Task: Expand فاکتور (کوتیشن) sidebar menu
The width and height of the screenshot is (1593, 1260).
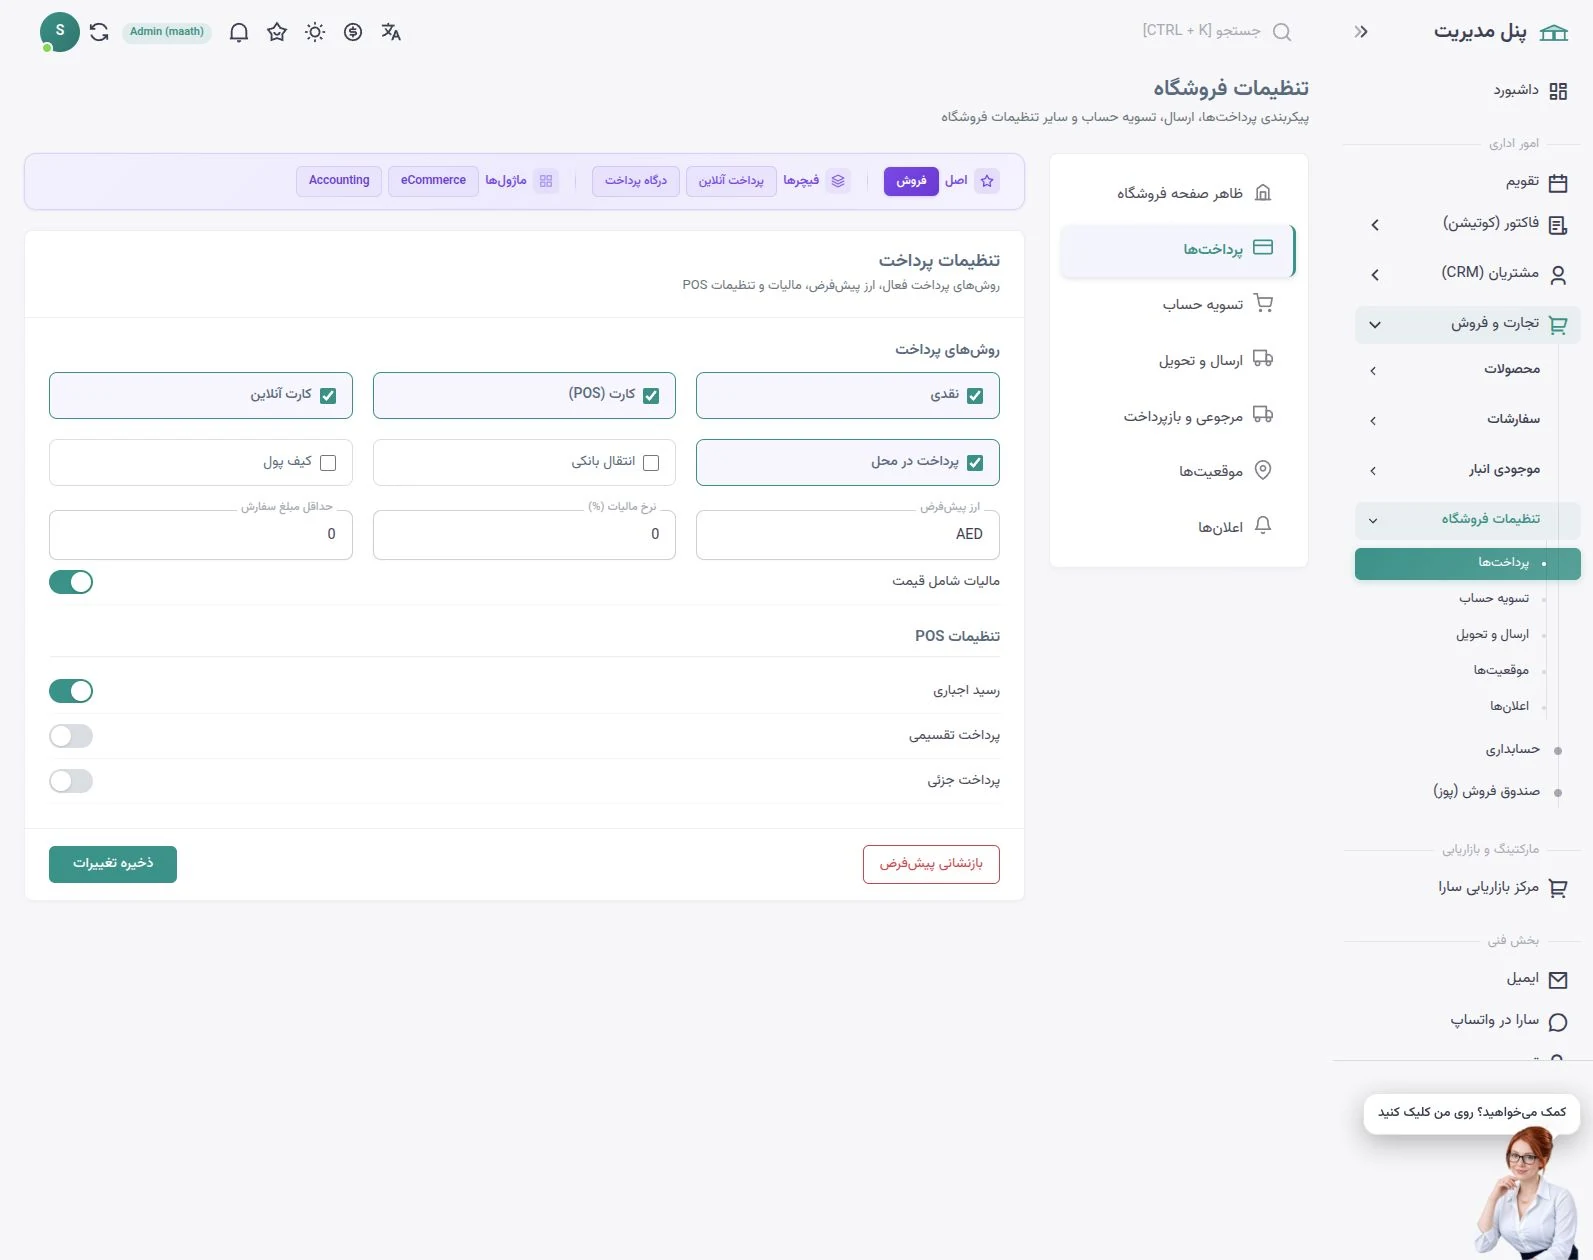Action: [1468, 224]
